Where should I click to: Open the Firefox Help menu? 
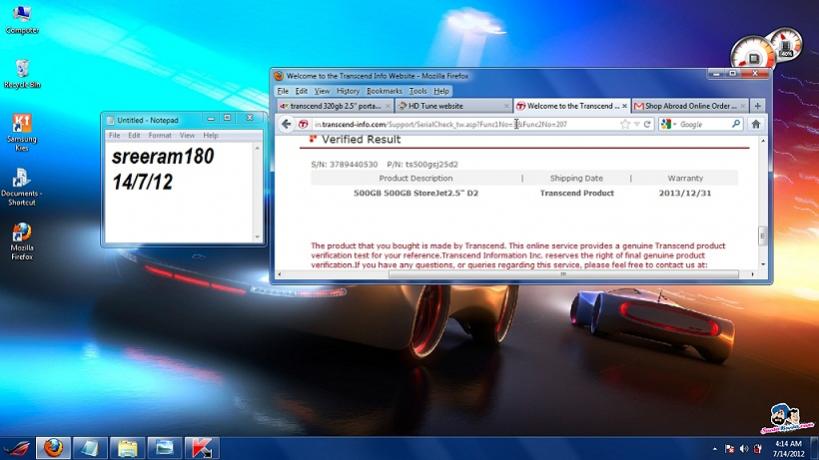(441, 91)
